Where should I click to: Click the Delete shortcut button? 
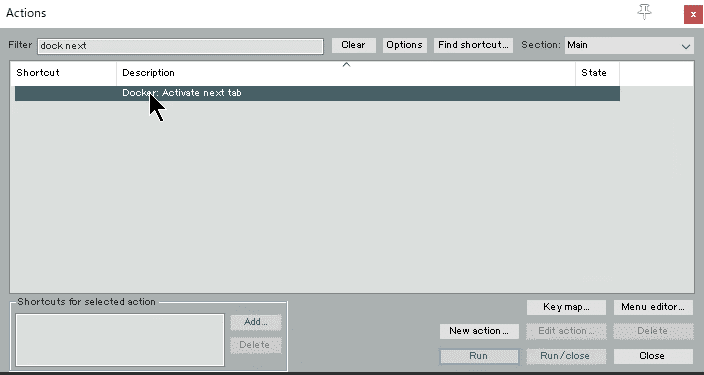(256, 345)
